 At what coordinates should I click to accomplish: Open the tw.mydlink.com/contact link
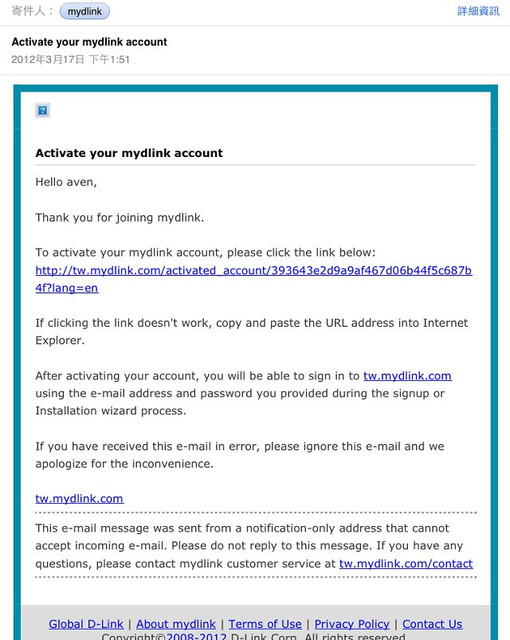[x=406, y=564]
